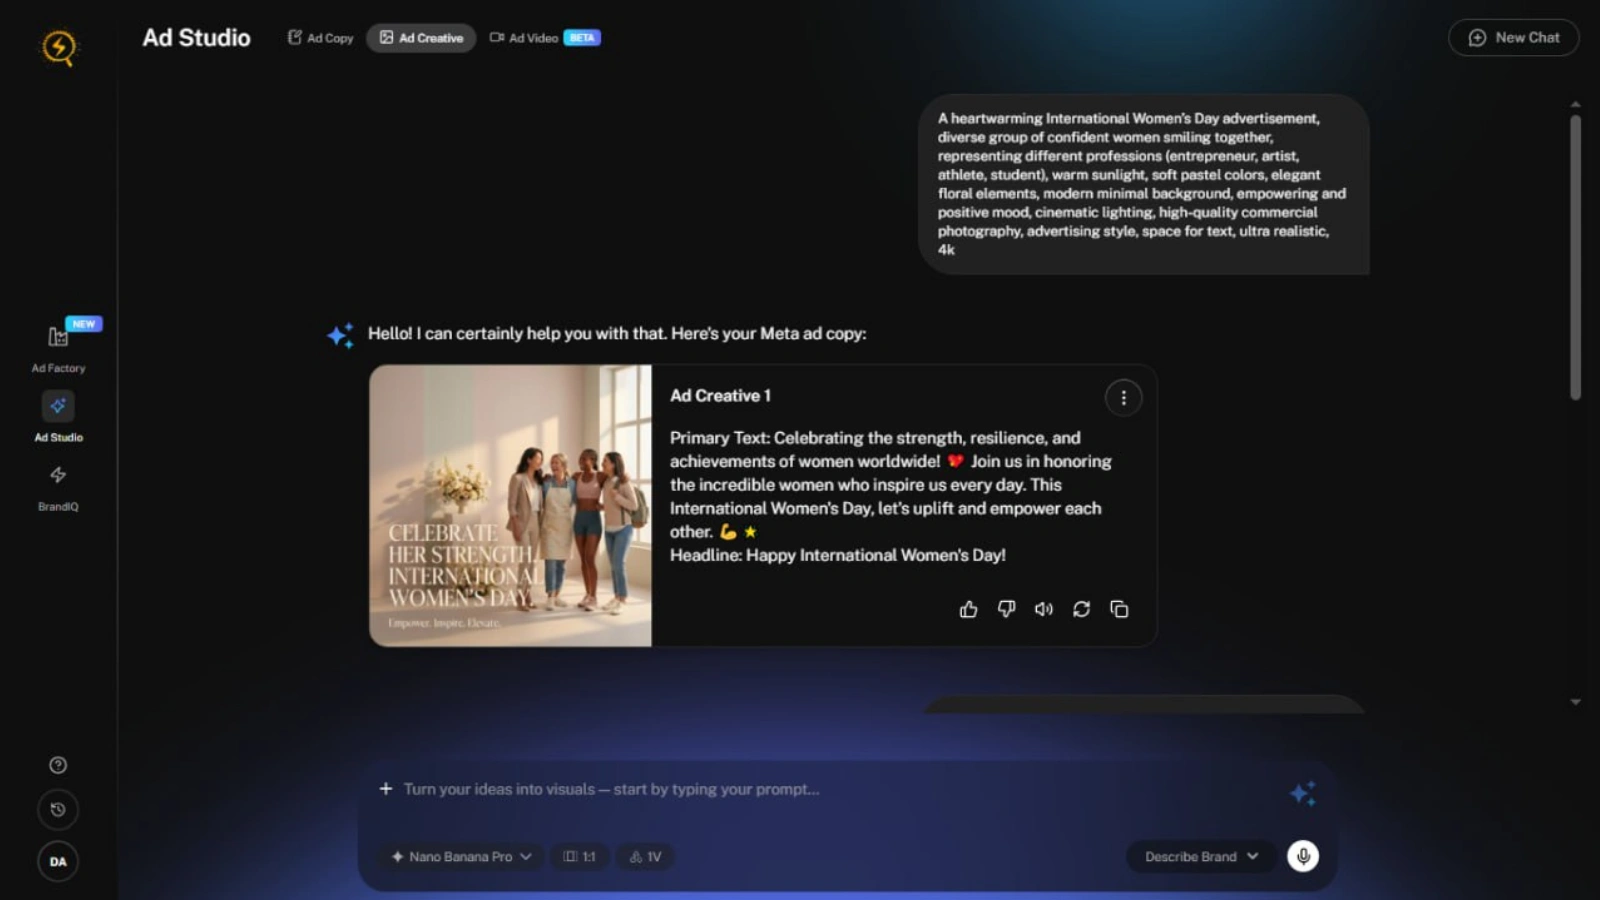Open the help question mark icon
This screenshot has height=900, width=1600.
[58, 765]
